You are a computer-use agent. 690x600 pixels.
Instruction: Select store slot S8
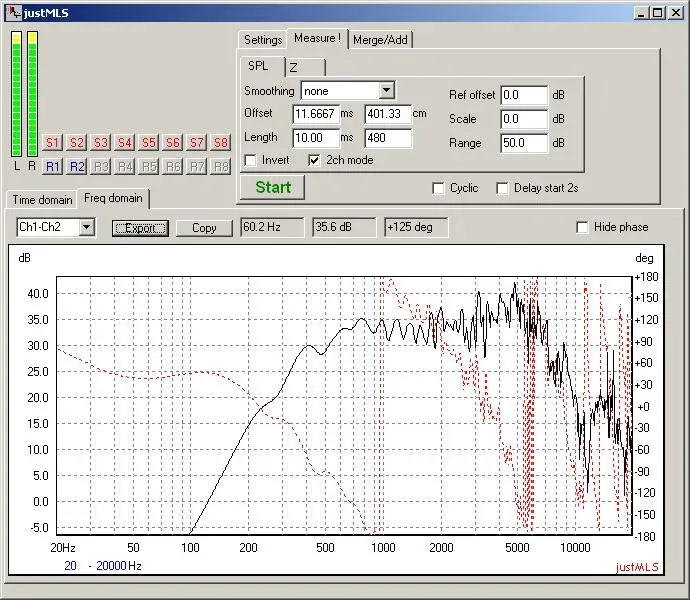click(220, 143)
